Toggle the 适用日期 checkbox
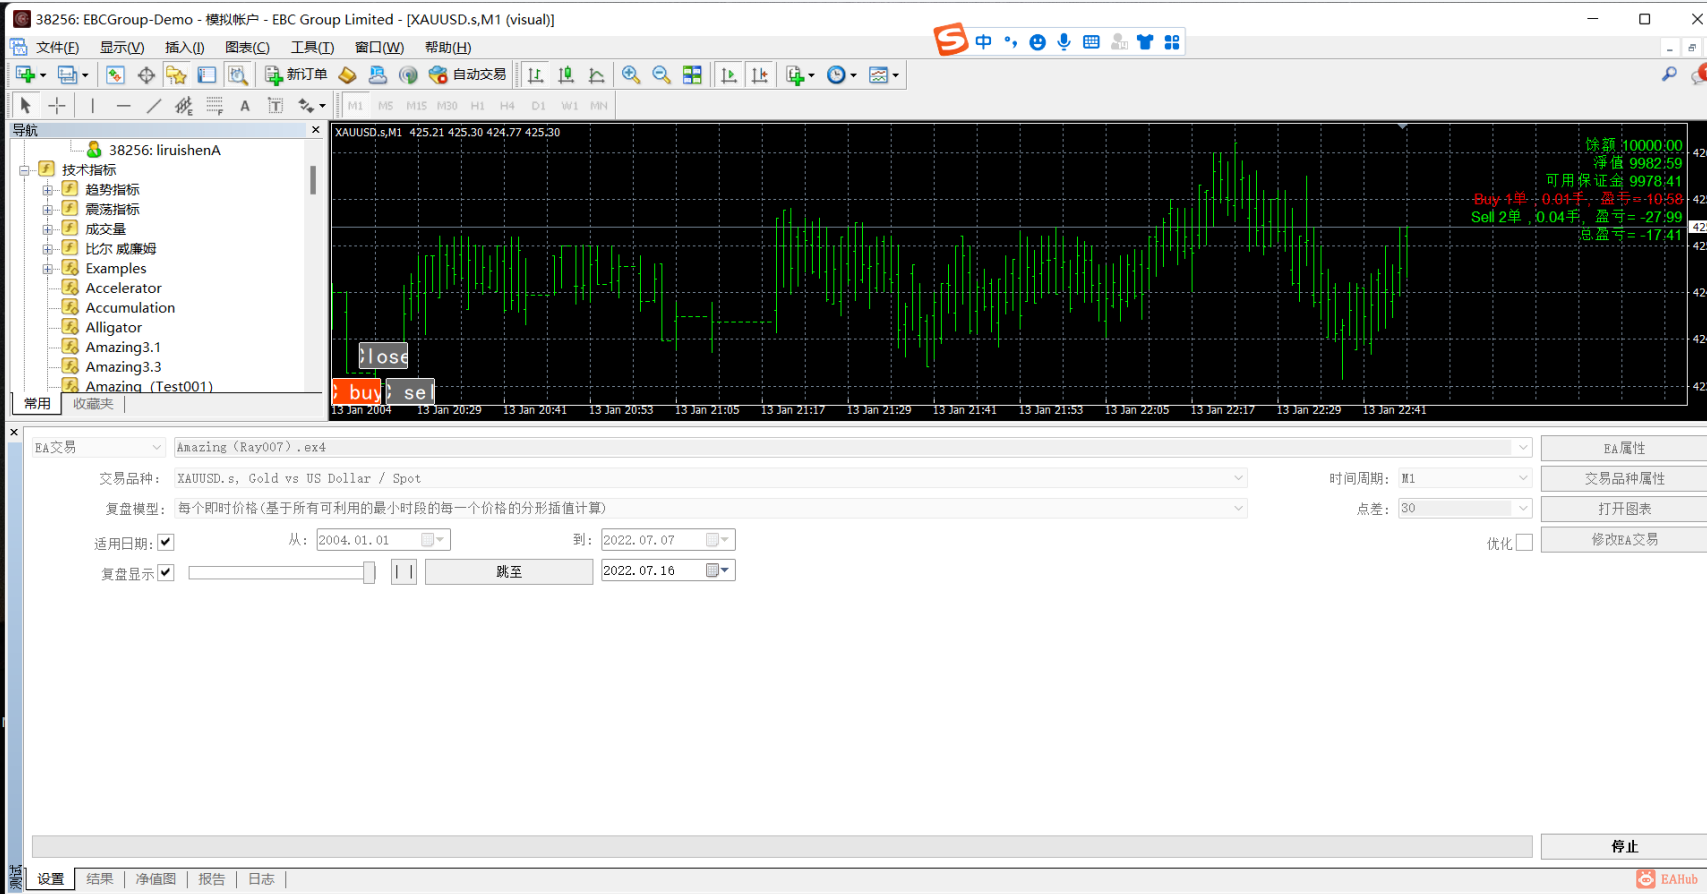The width and height of the screenshot is (1707, 894). point(166,542)
